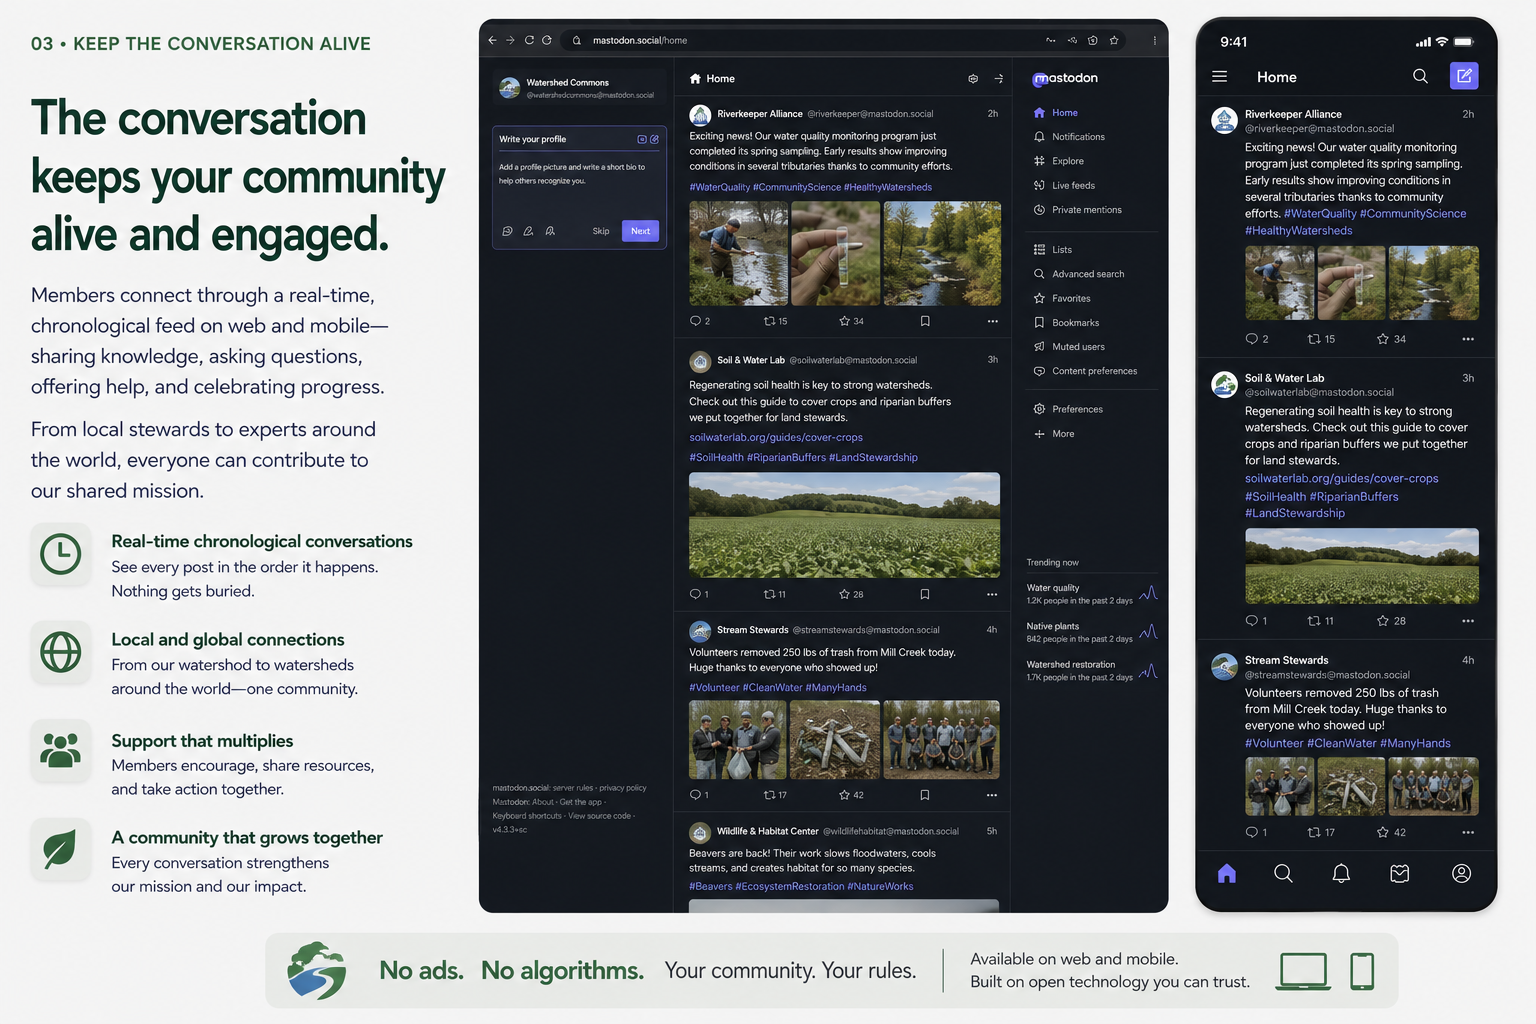Bookmark the desktop Stream Stewards post
Viewport: 1536px width, 1024px height.
[x=925, y=795]
